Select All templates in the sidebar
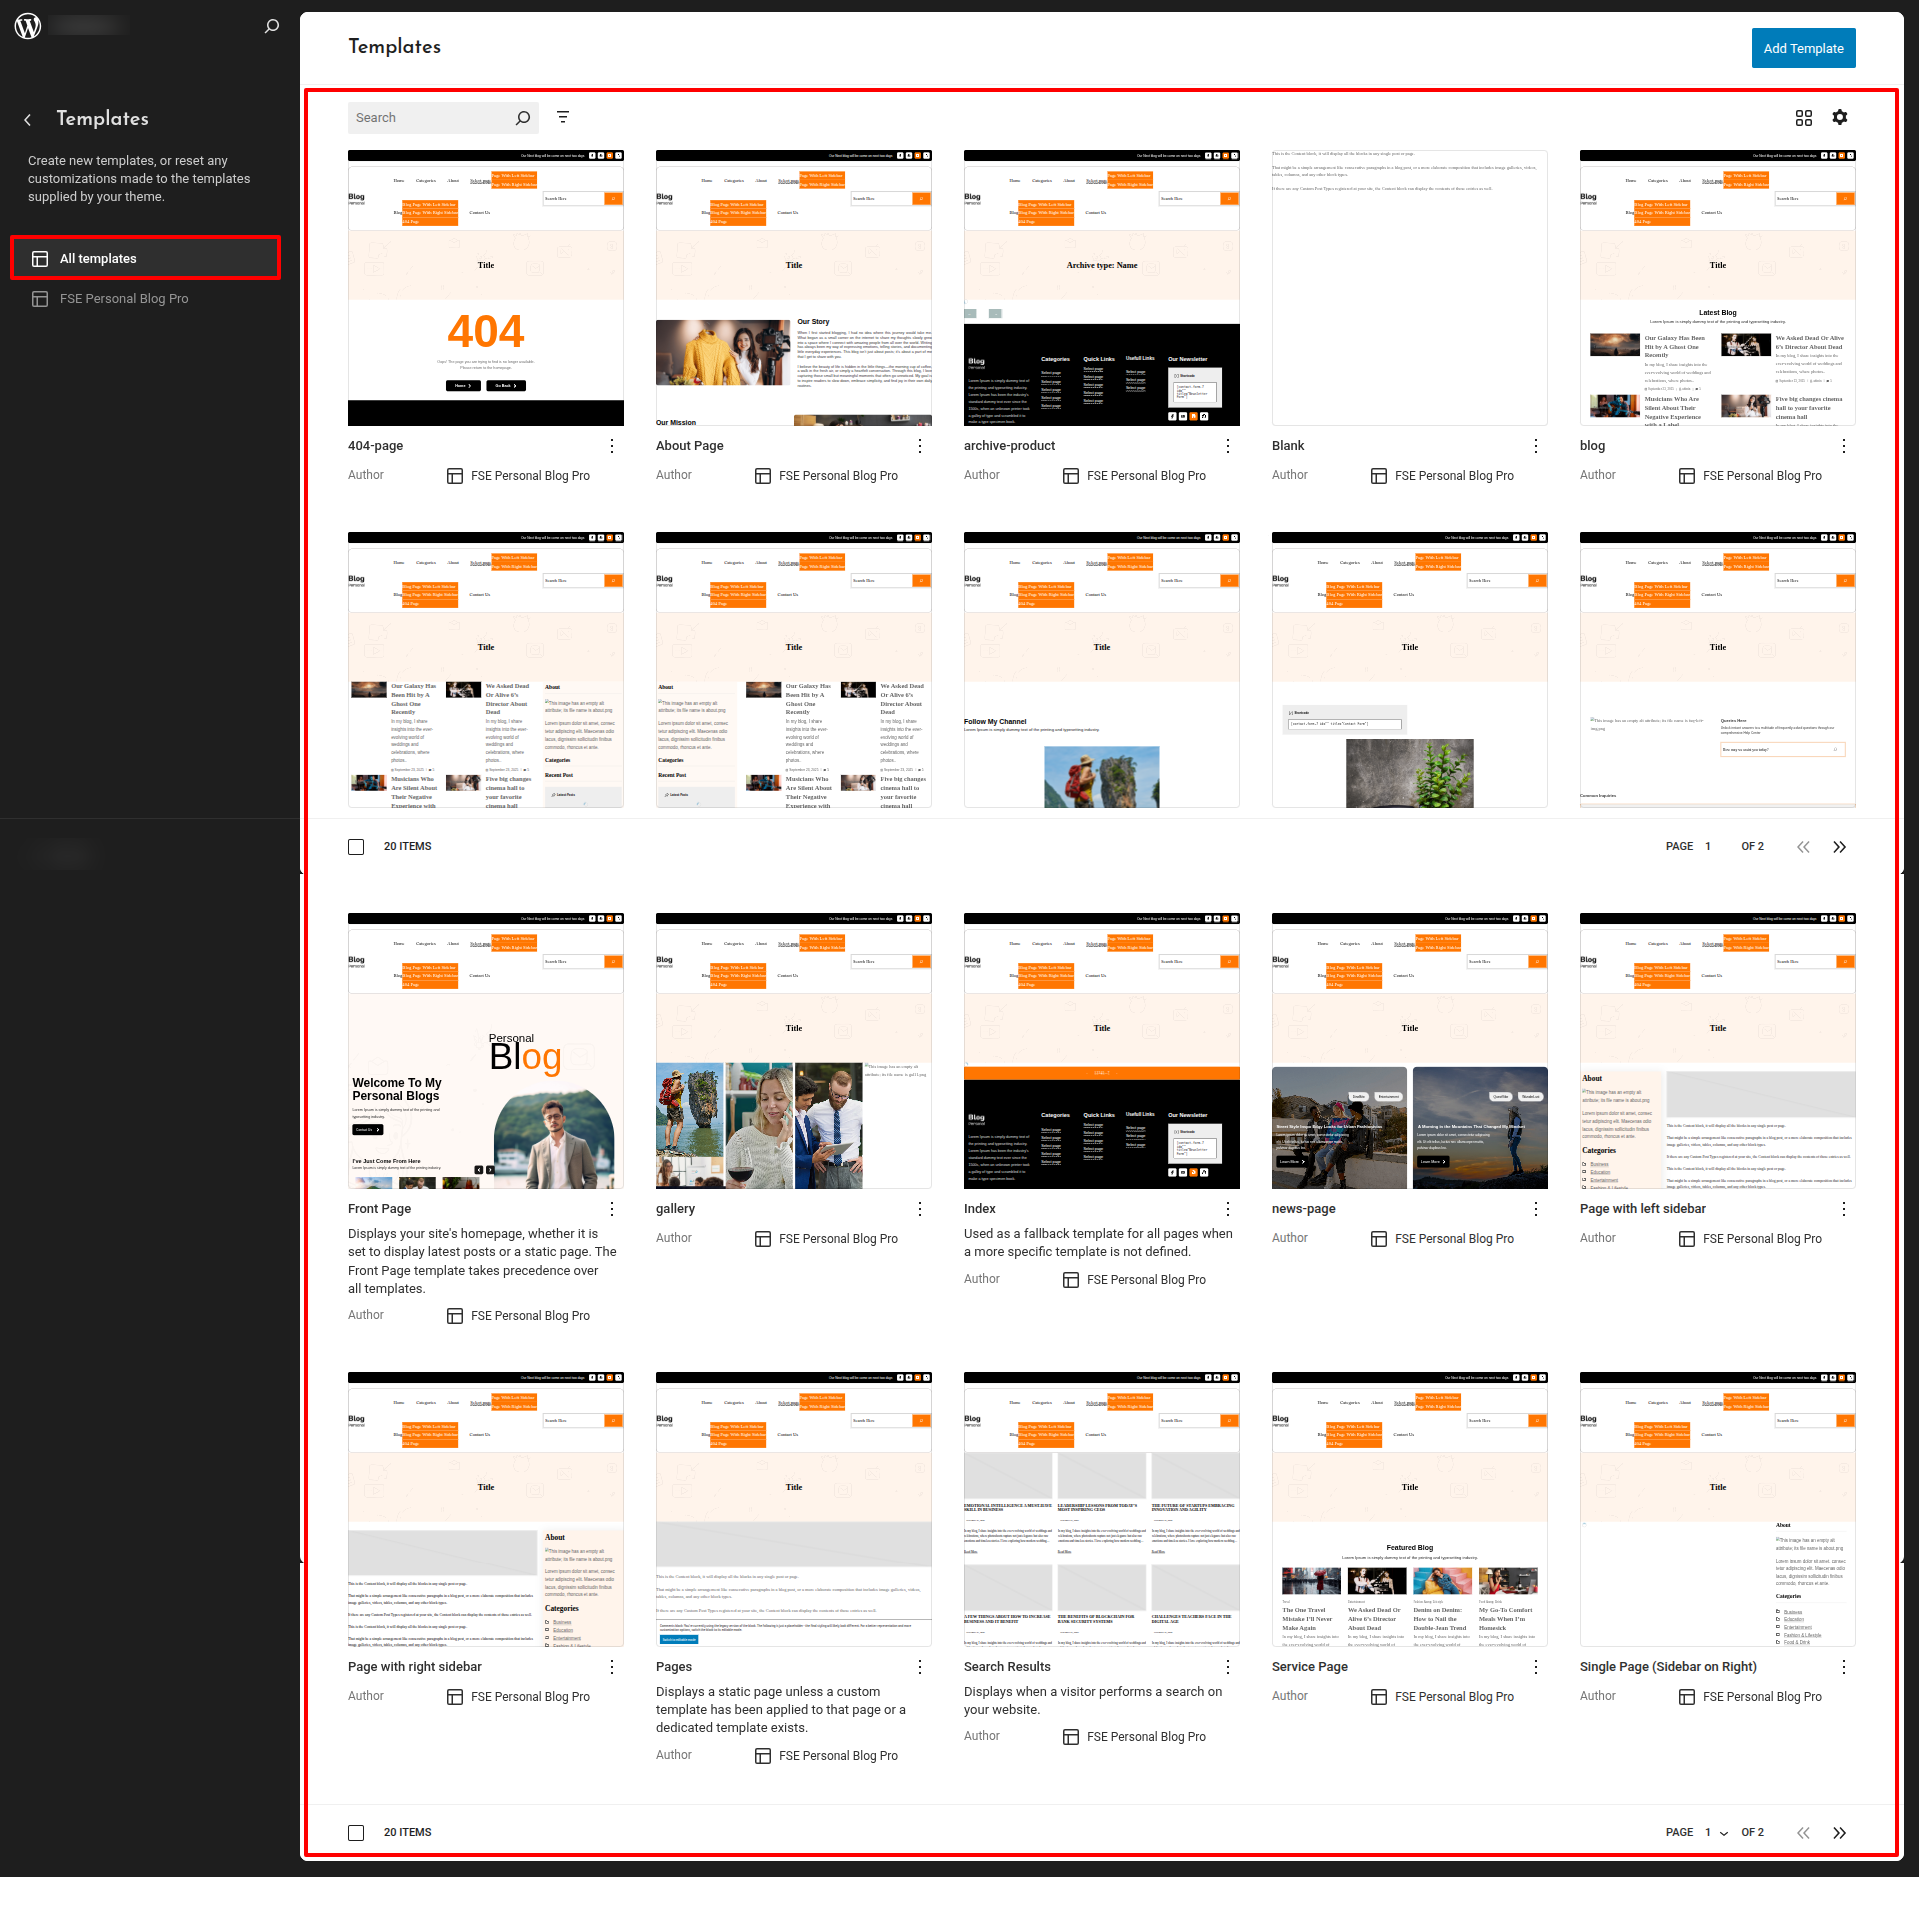This screenshot has height=1910, width=1919. point(146,259)
